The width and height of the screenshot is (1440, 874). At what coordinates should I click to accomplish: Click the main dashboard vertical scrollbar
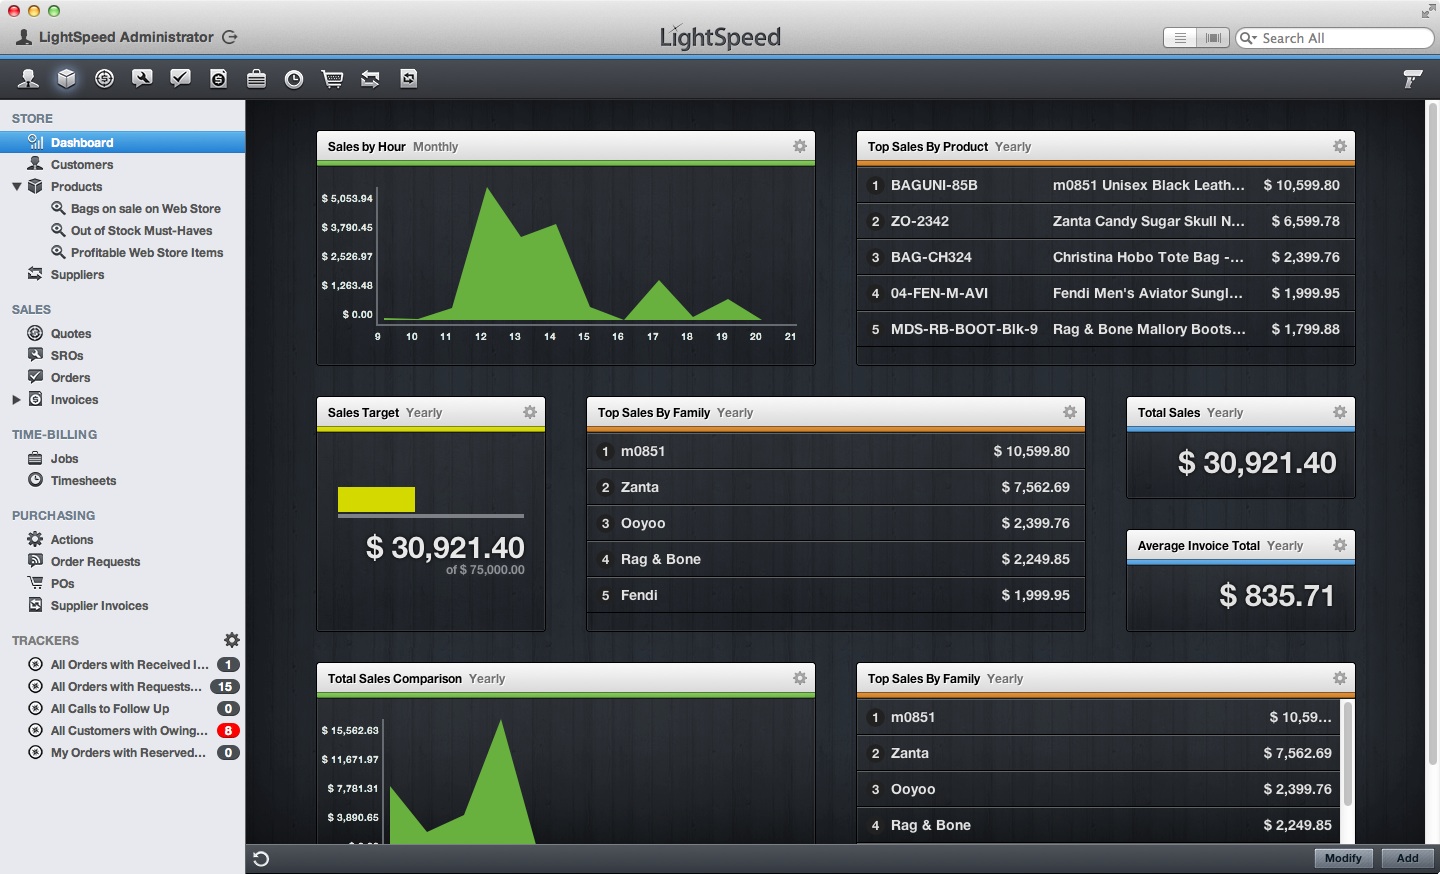pos(1432,435)
